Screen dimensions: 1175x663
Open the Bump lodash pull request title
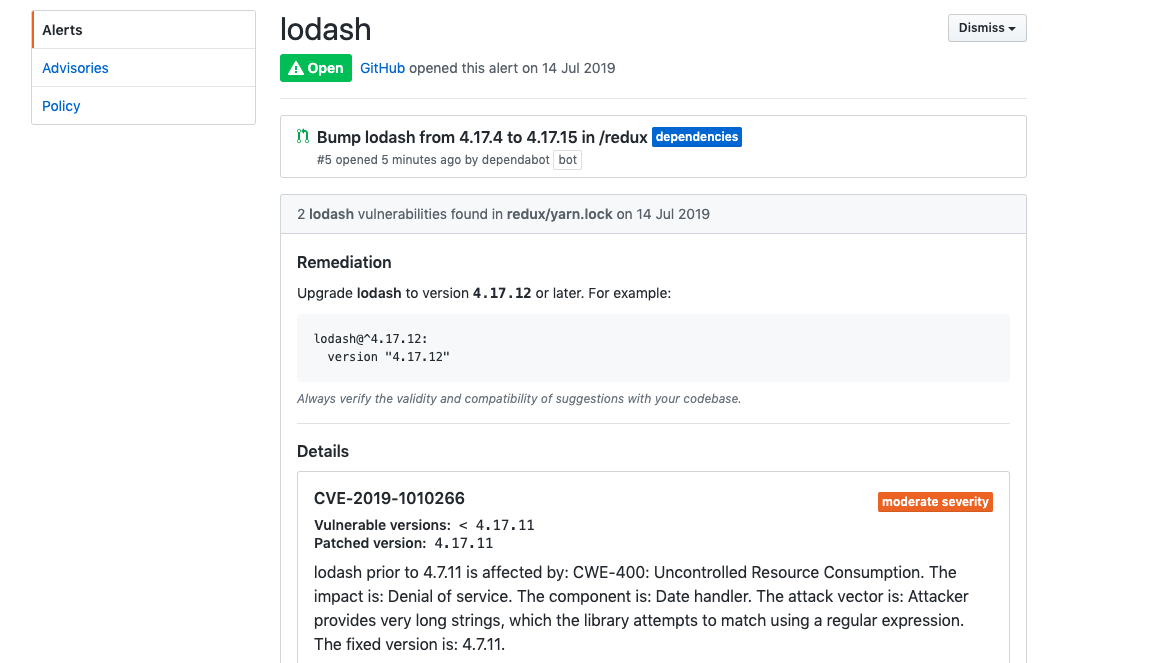click(482, 137)
